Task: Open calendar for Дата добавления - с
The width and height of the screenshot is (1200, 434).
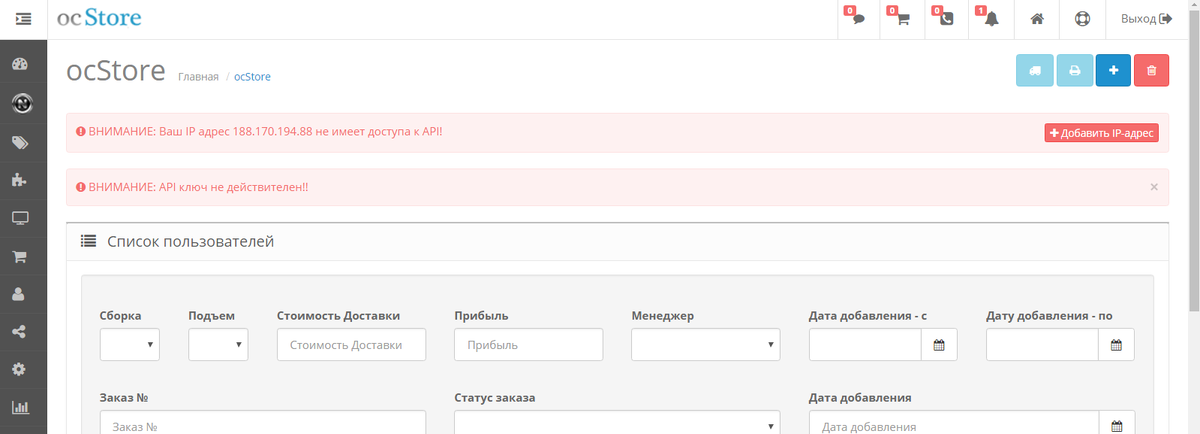Action: 939,344
